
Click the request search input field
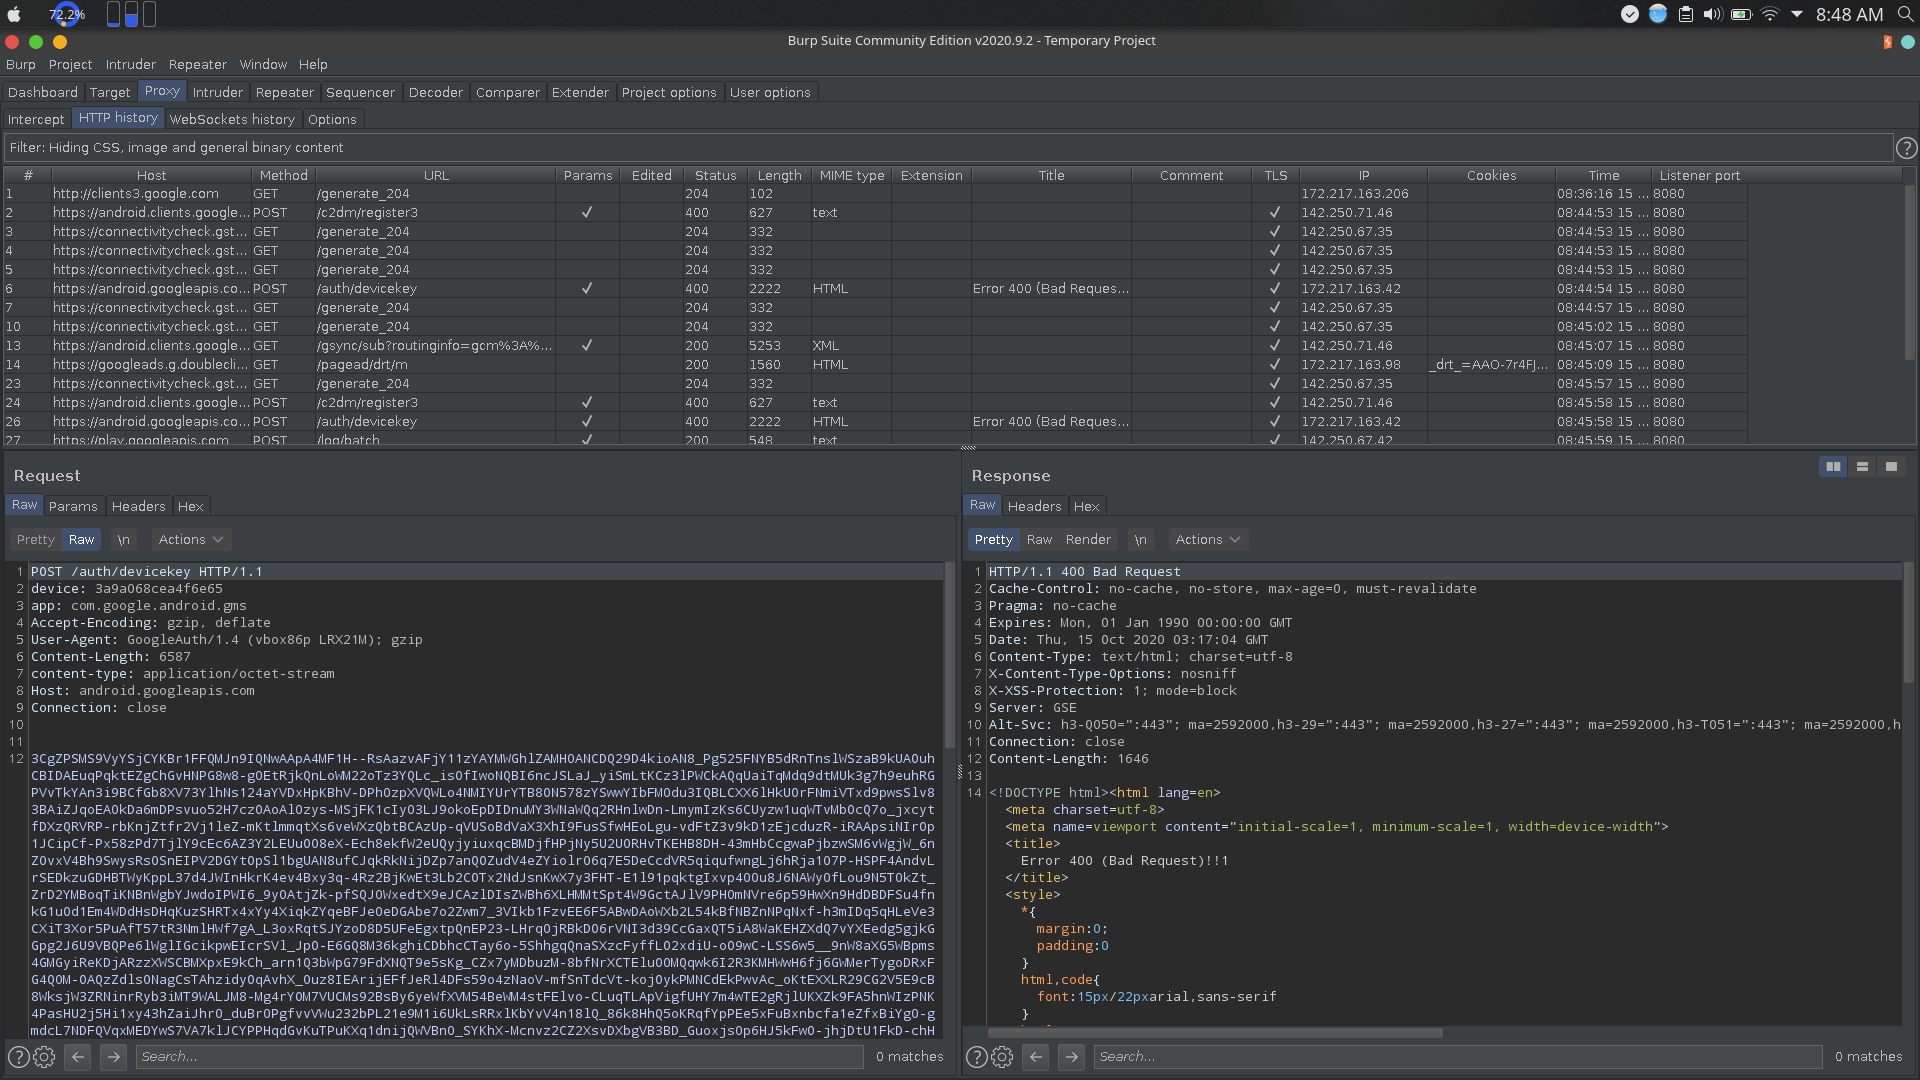[500, 1057]
